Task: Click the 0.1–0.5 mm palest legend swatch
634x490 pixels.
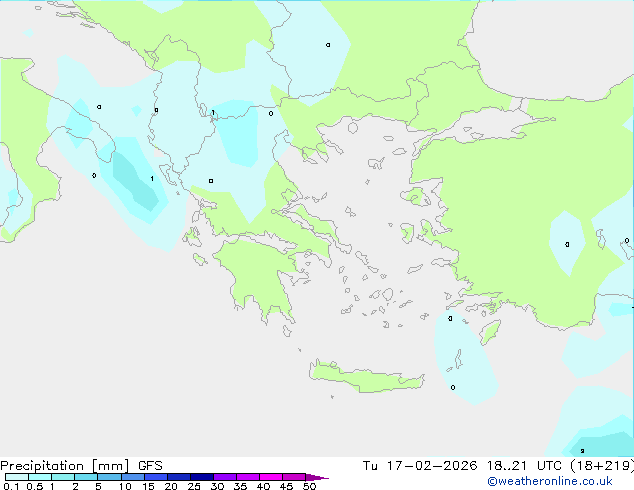Action: point(17,477)
